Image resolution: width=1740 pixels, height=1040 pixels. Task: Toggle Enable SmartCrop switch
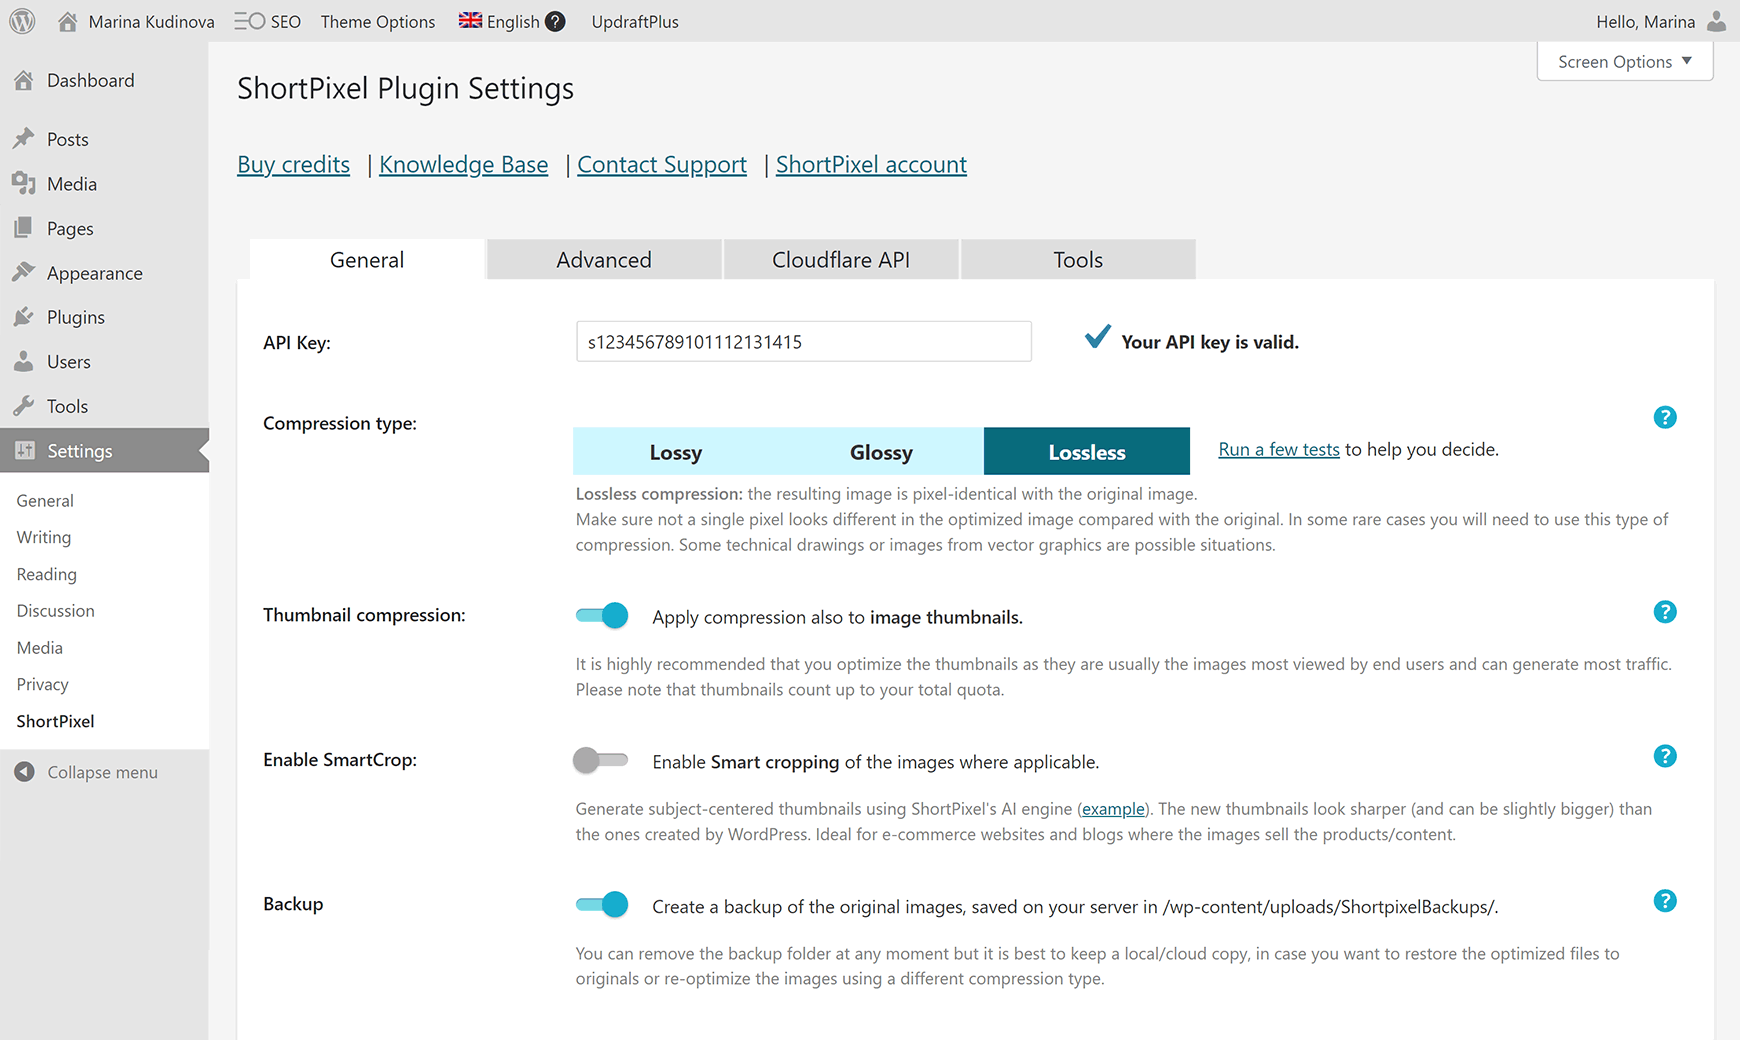click(x=600, y=760)
